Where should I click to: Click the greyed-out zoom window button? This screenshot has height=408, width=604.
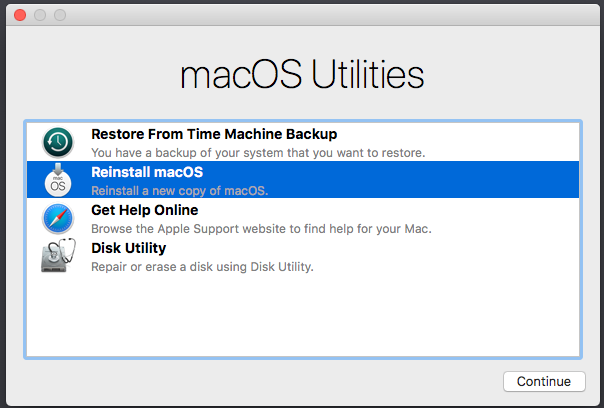(x=60, y=15)
